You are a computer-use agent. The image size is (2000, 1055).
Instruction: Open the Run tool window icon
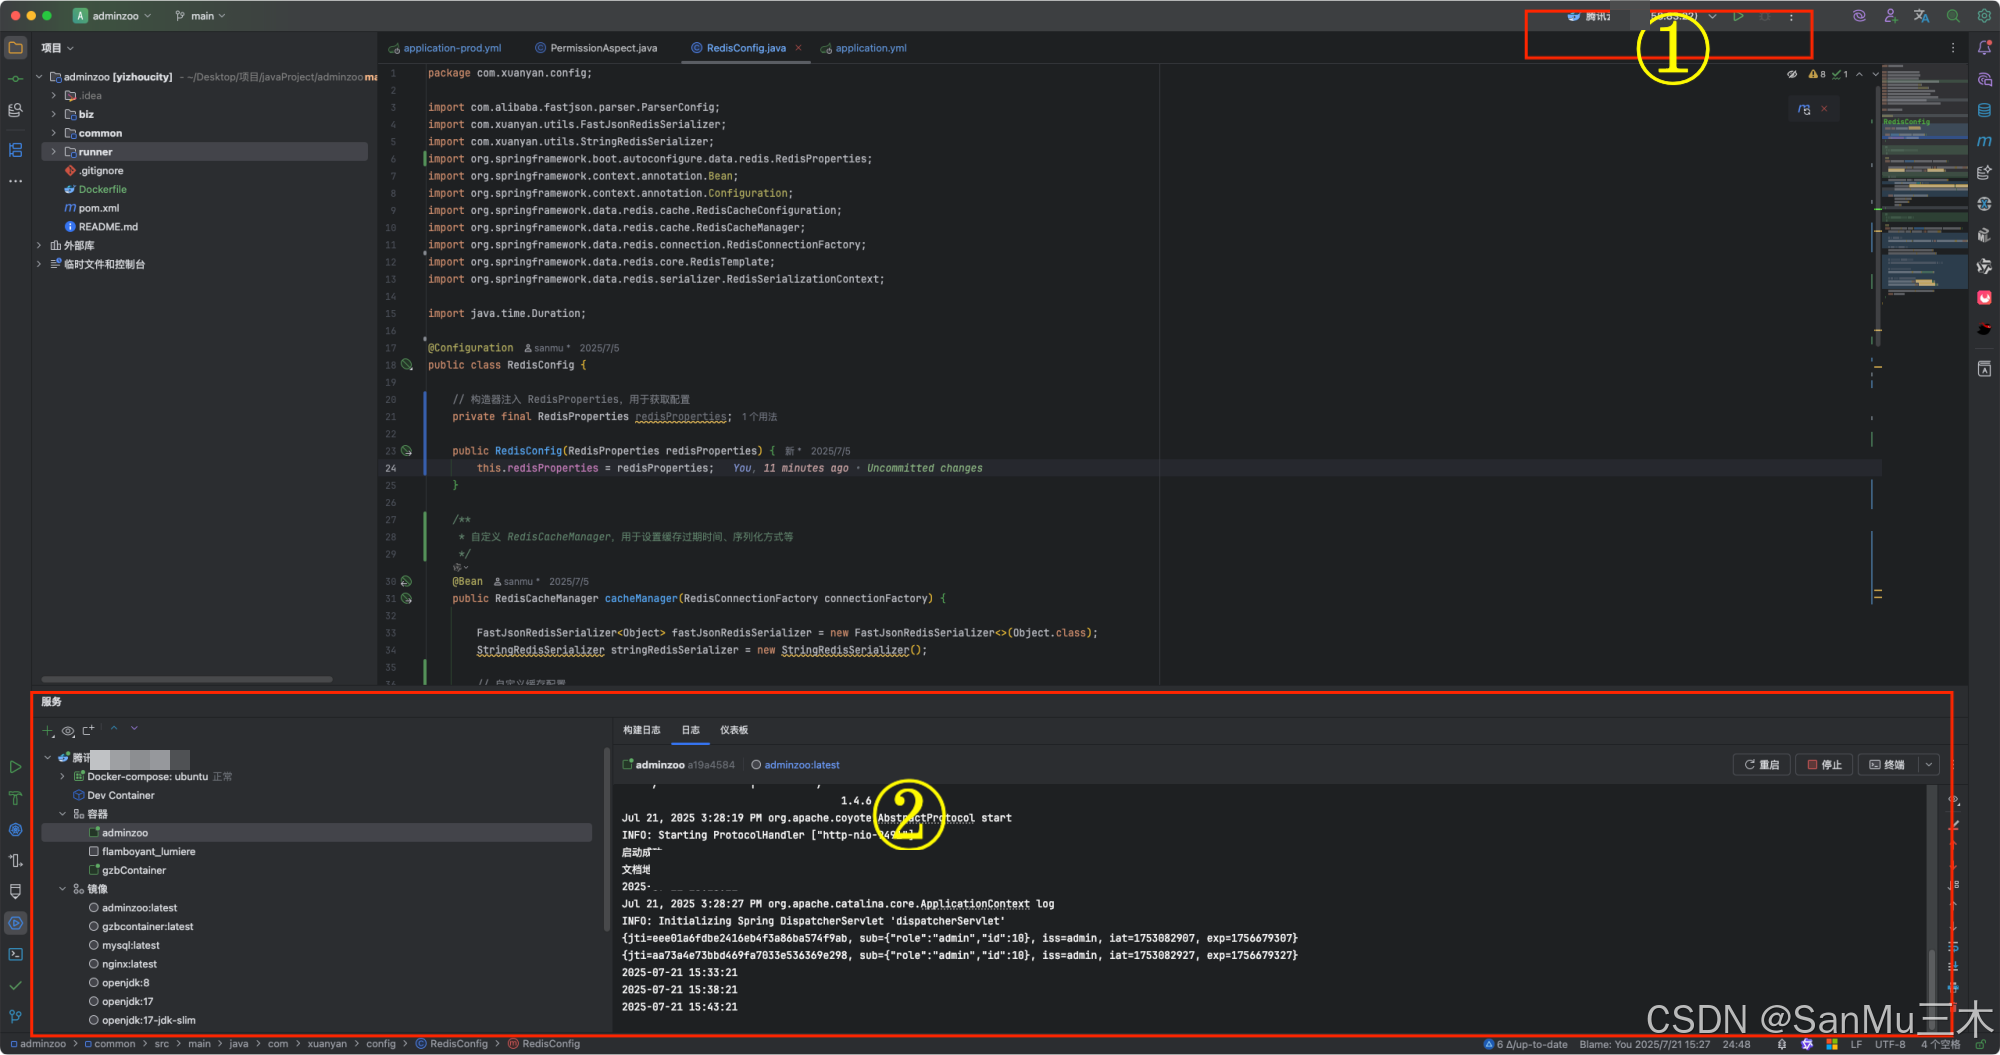pyautogui.click(x=15, y=767)
